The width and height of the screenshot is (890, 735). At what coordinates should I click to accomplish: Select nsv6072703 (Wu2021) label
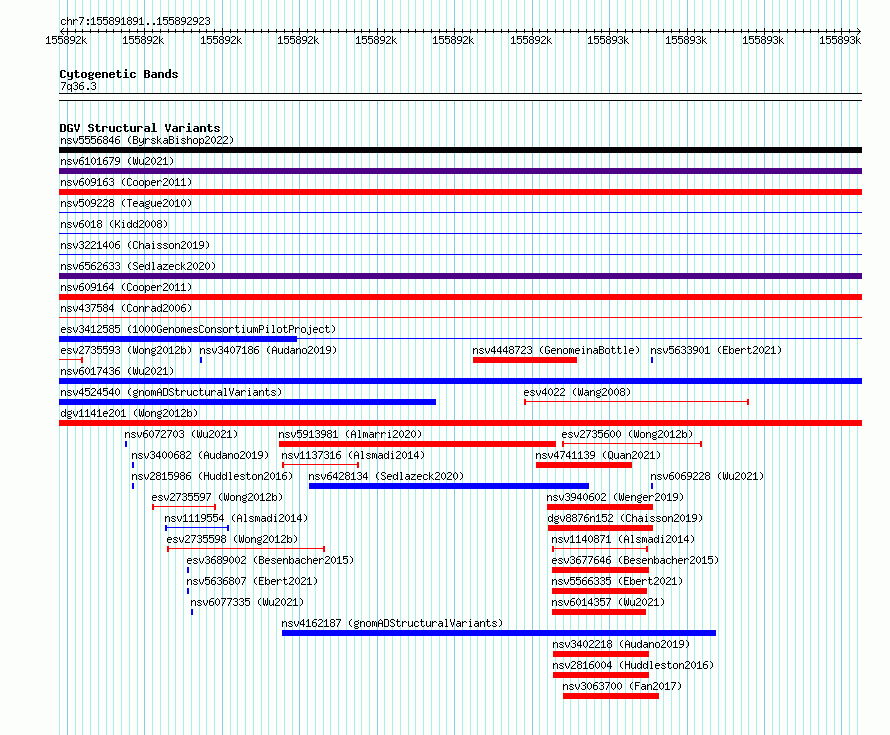coord(181,434)
